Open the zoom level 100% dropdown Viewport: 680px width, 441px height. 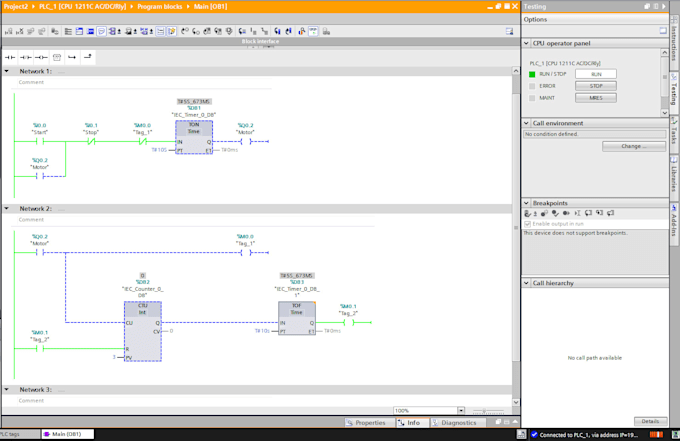coord(461,410)
